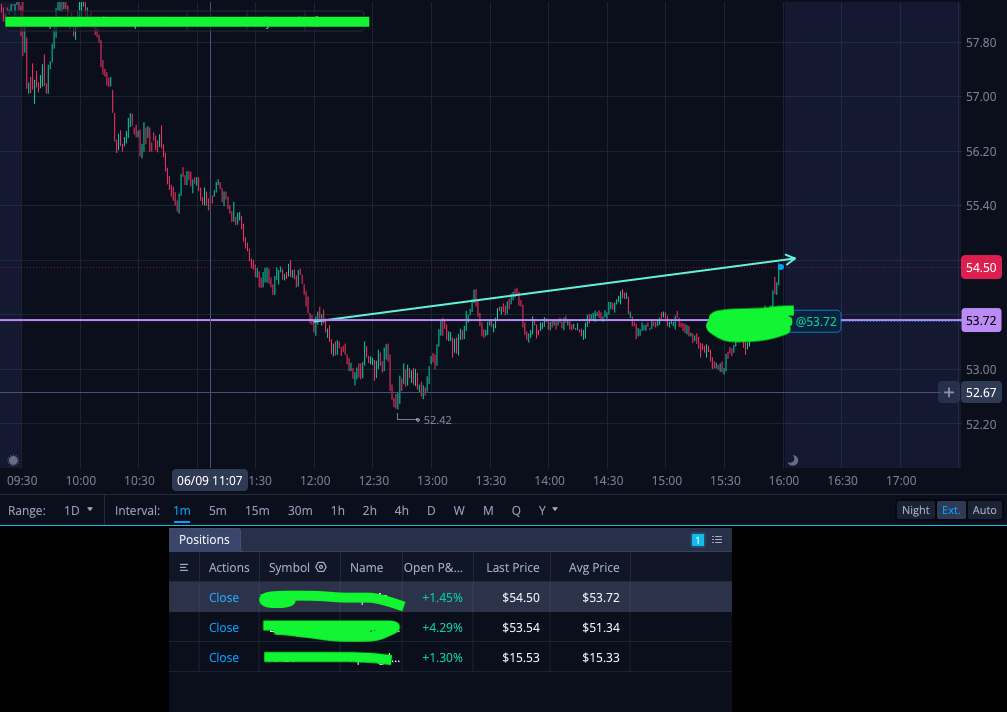This screenshot has height=712, width=1007.
Task: Click the blue dot at arrow tip
Action: pos(781,266)
